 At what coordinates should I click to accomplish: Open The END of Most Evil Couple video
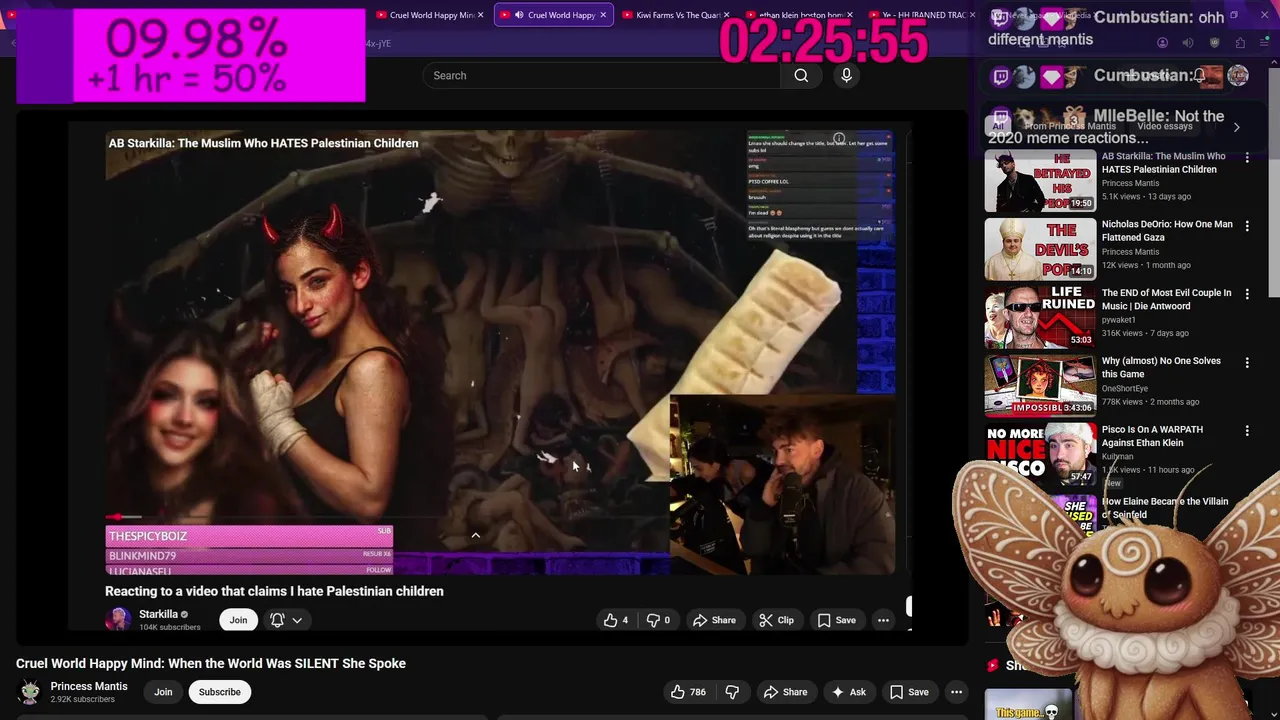(1166, 299)
